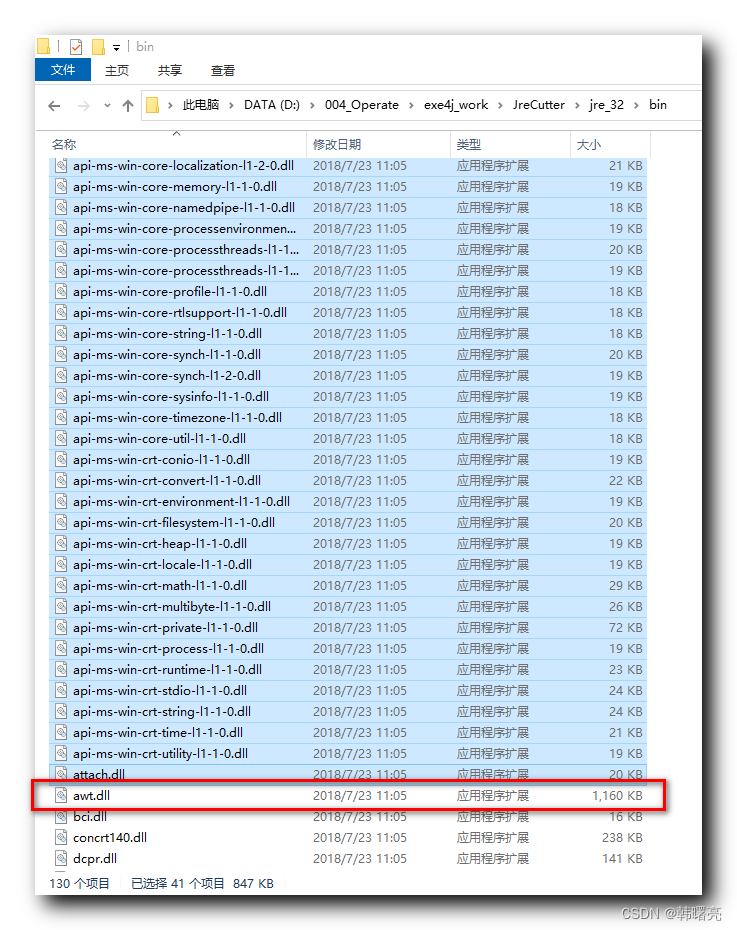Expand chevron after 此电脑 in address bar
The height and width of the screenshot is (930, 737).
(x=231, y=106)
